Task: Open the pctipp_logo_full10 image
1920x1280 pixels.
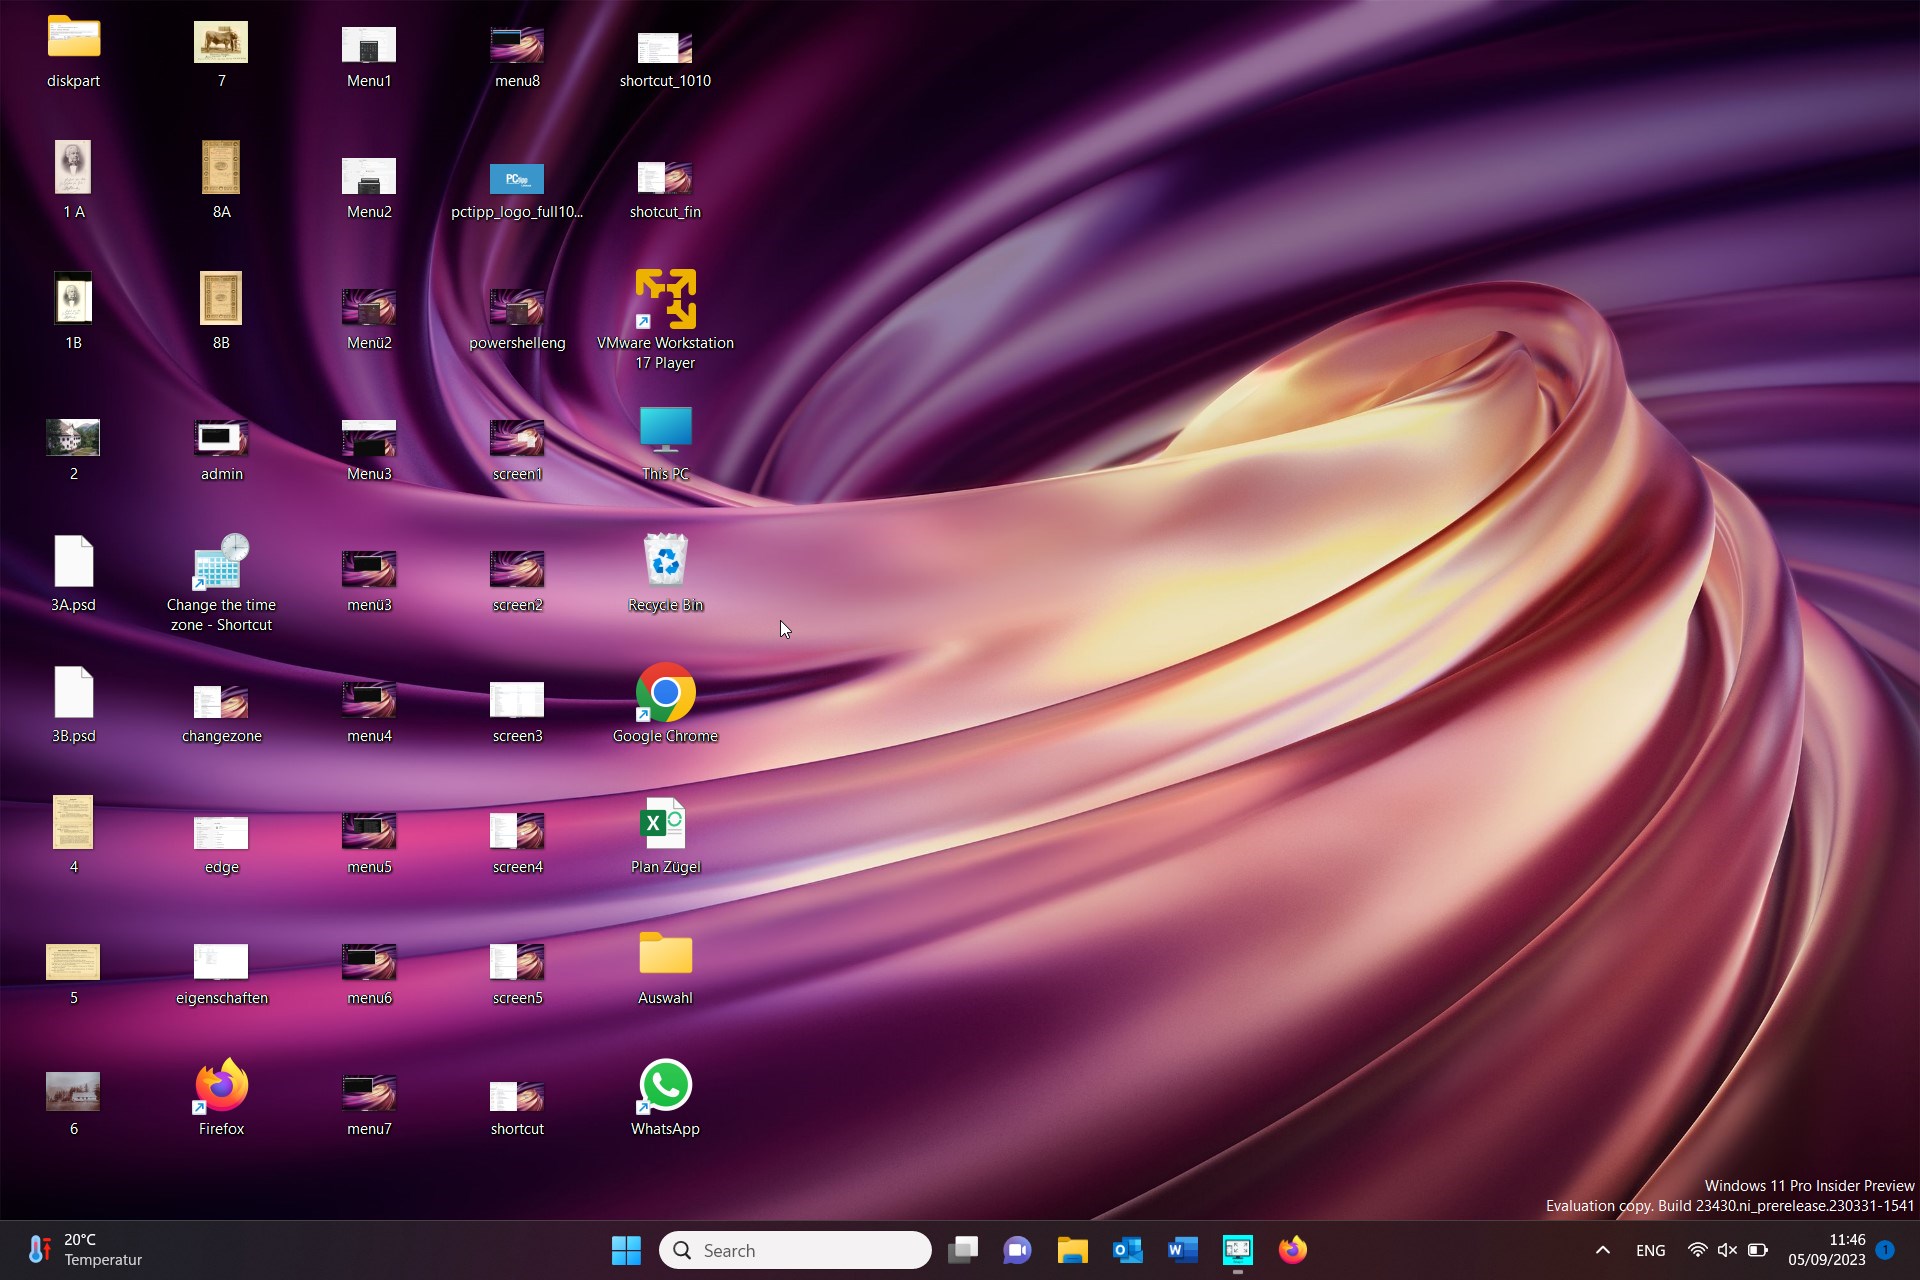Action: pos(516,178)
